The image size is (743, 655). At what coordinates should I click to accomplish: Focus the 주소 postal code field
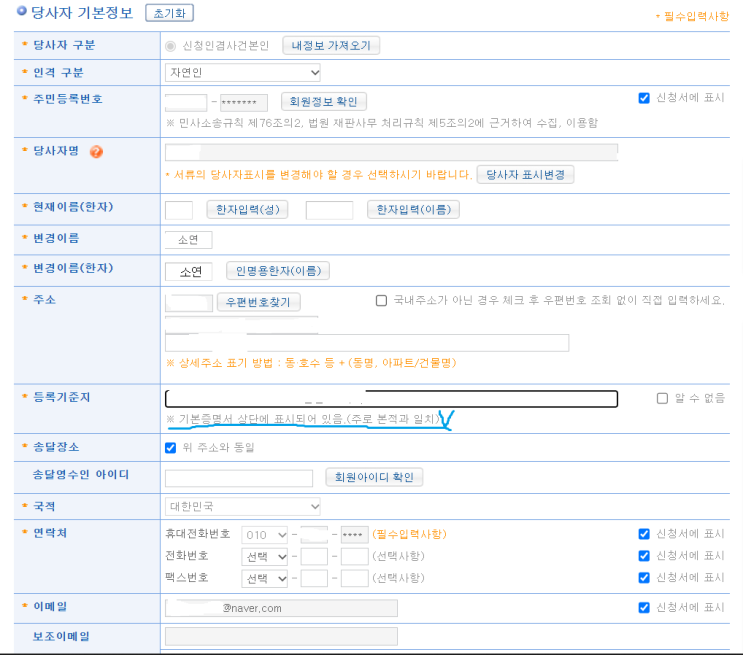click(x=189, y=302)
